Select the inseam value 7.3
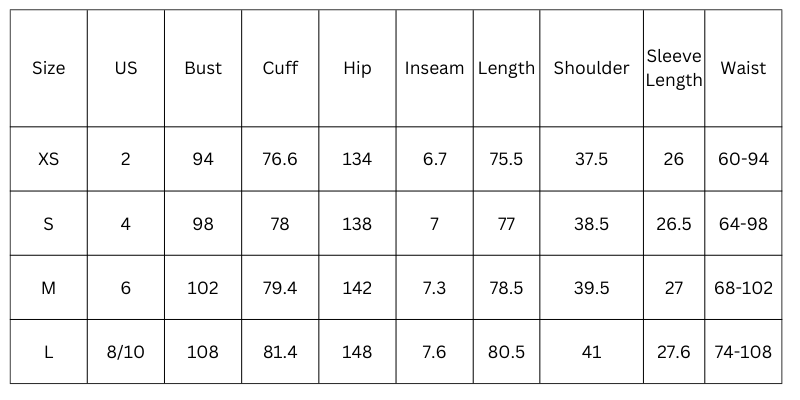The width and height of the screenshot is (800, 400). point(434,288)
